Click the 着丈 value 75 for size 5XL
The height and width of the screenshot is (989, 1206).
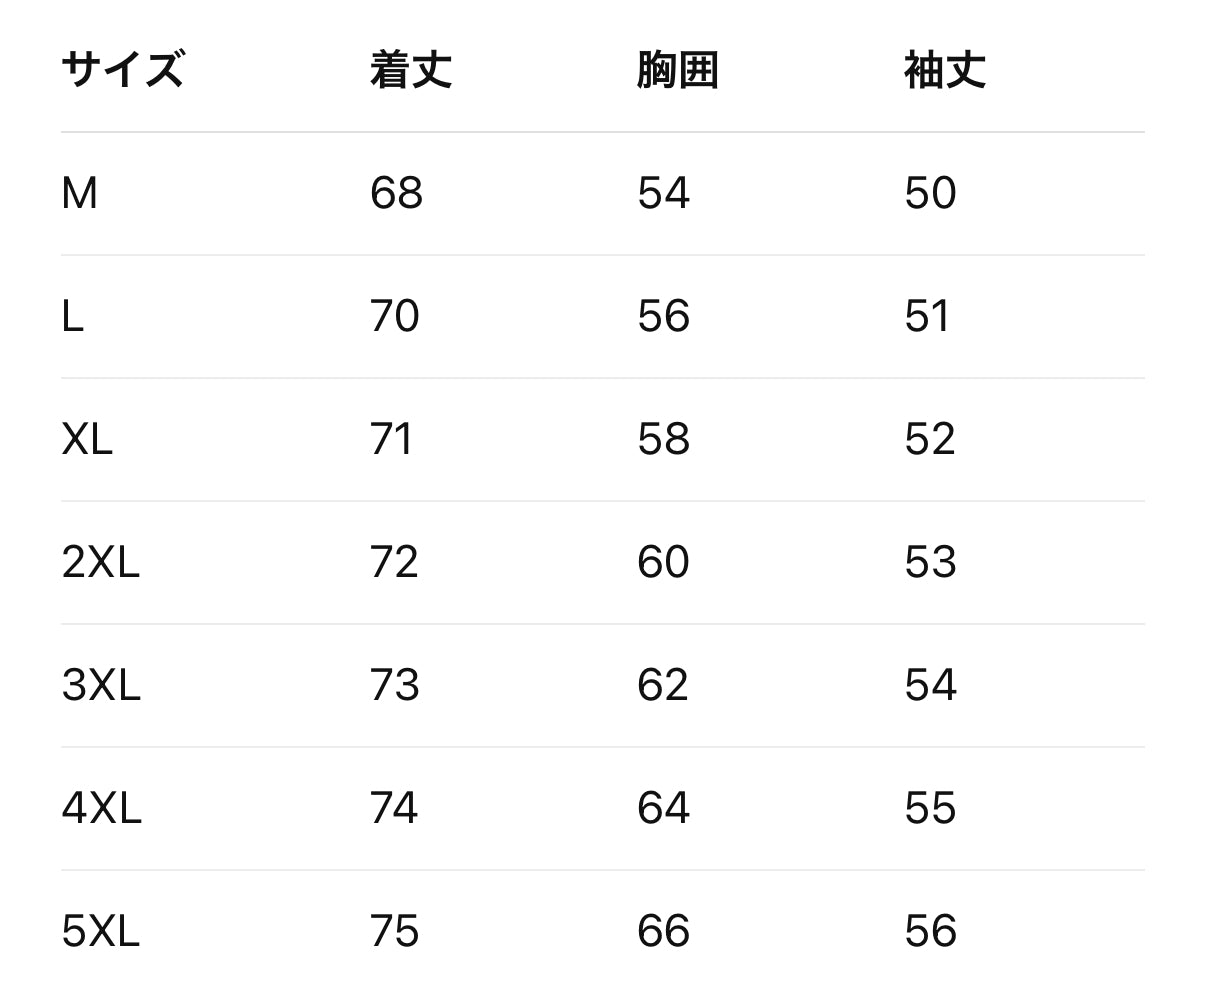pyautogui.click(x=394, y=931)
